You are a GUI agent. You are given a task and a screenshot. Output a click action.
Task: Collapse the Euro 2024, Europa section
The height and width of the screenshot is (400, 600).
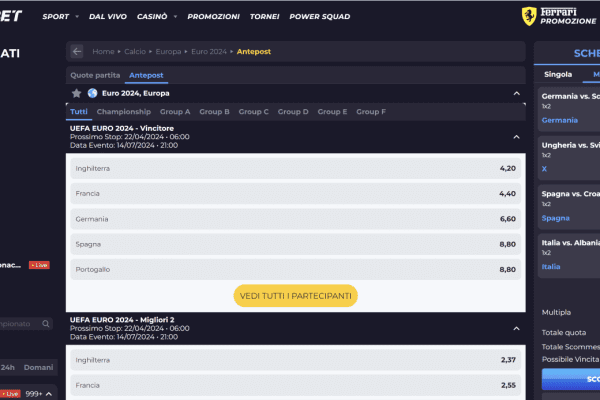pos(517,93)
